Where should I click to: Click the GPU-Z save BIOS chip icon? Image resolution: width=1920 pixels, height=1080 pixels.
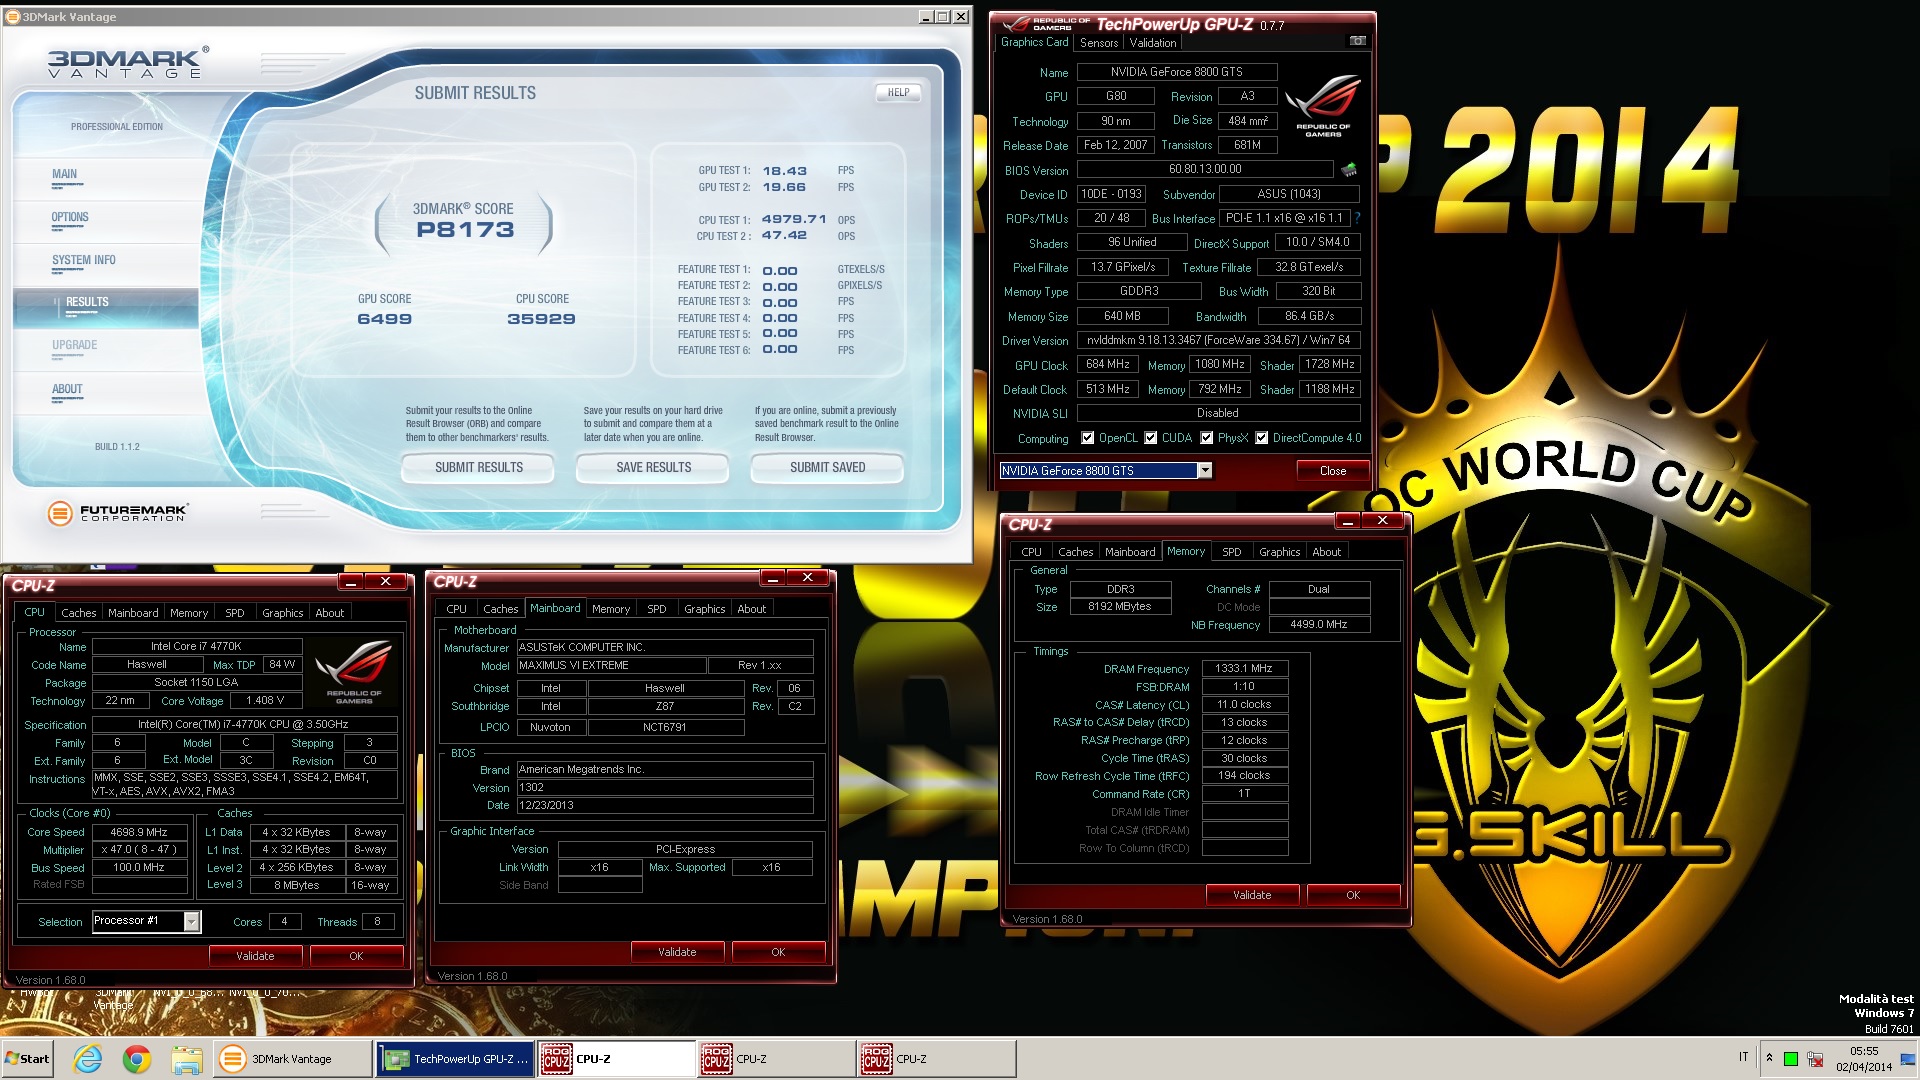(1349, 170)
